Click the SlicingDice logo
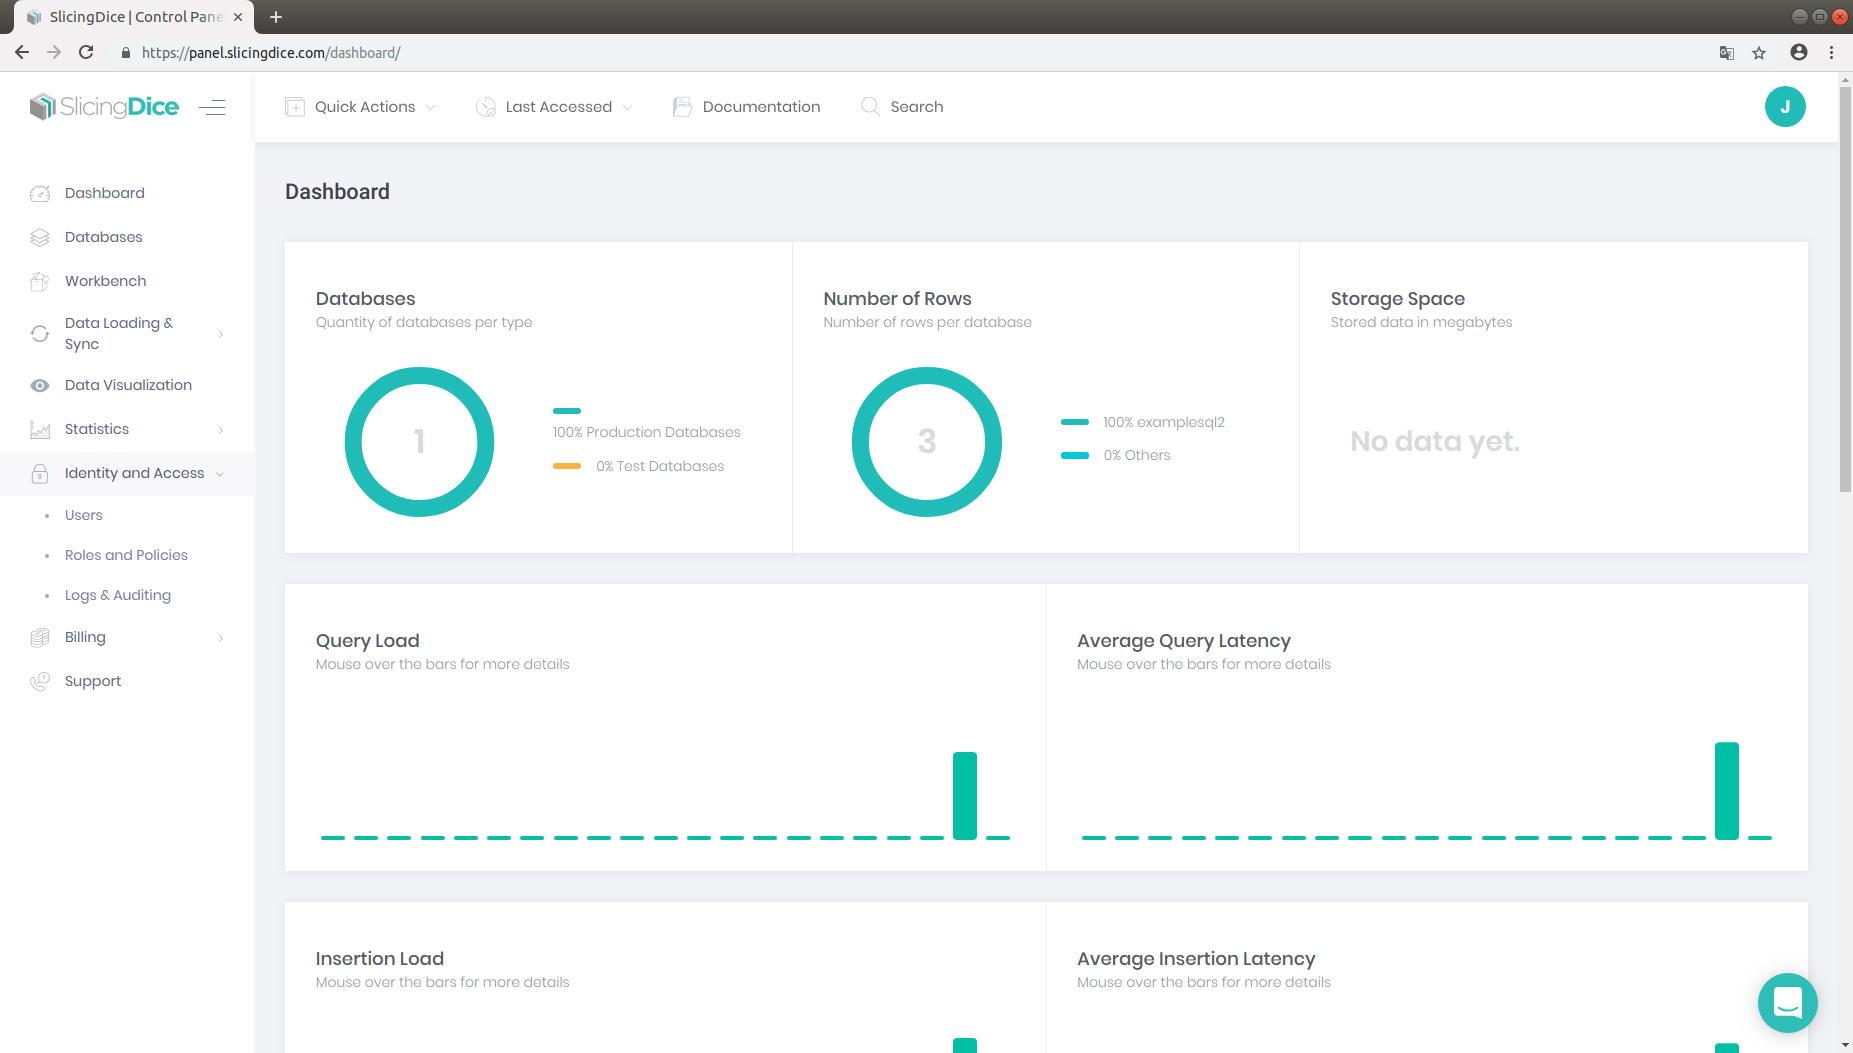This screenshot has height=1053, width=1853. (x=104, y=107)
